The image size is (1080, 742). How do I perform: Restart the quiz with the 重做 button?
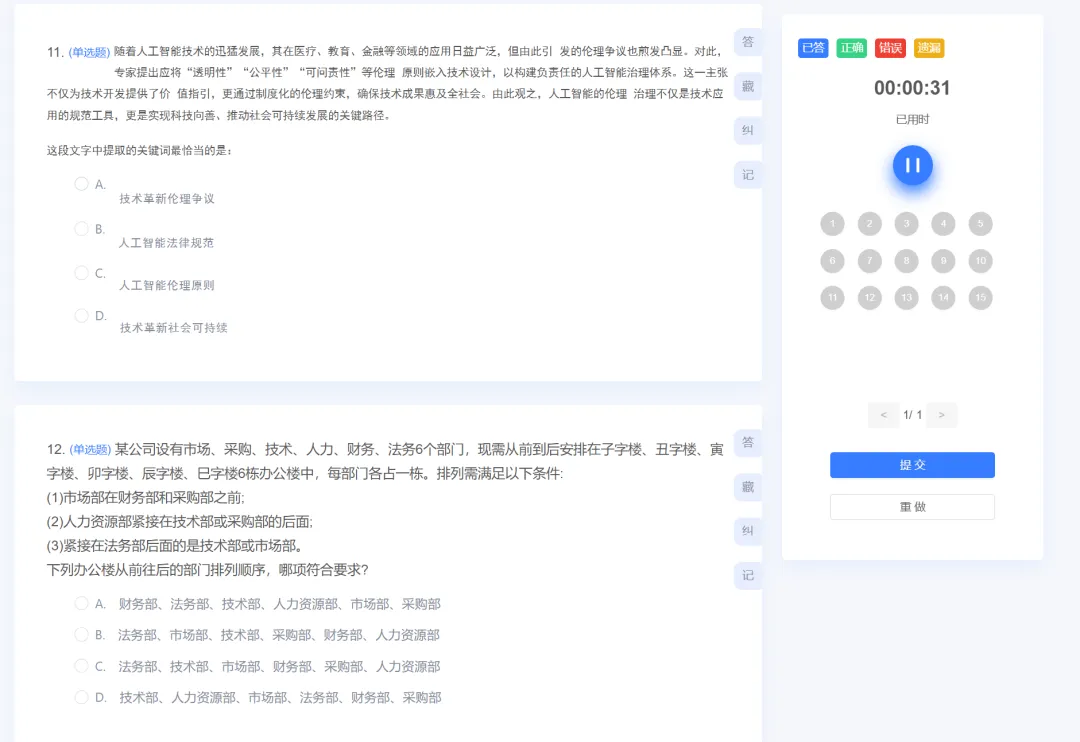(912, 507)
